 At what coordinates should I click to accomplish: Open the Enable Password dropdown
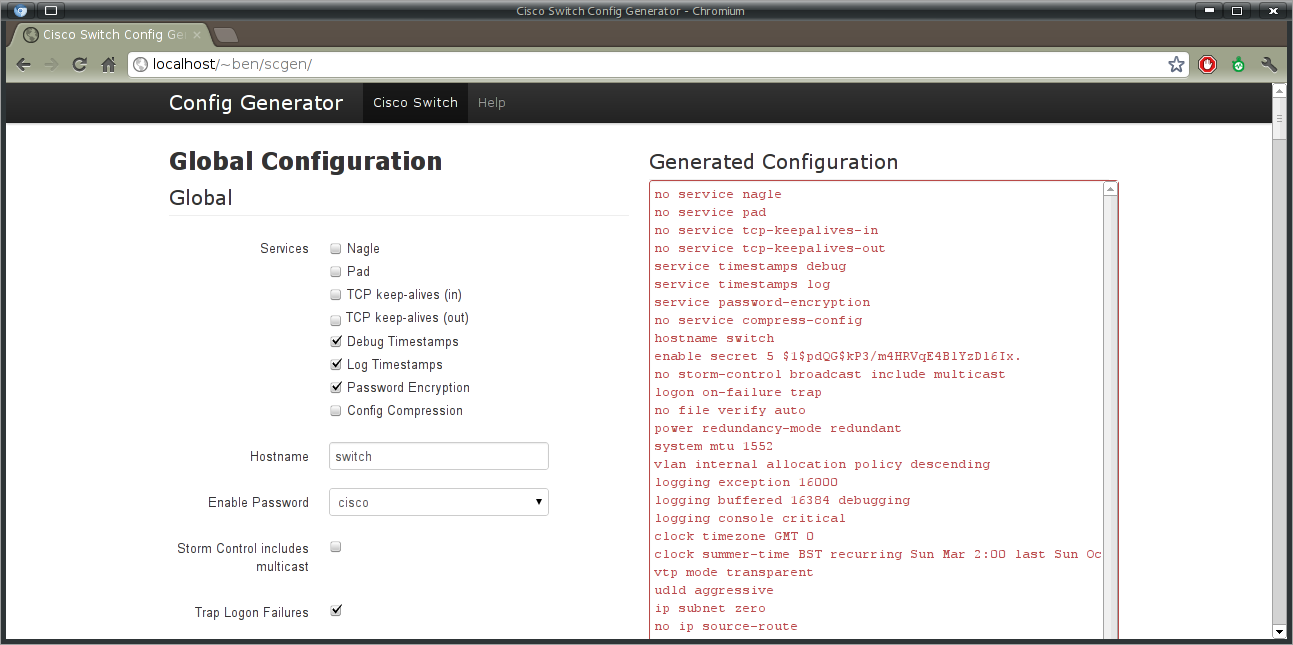click(x=438, y=502)
